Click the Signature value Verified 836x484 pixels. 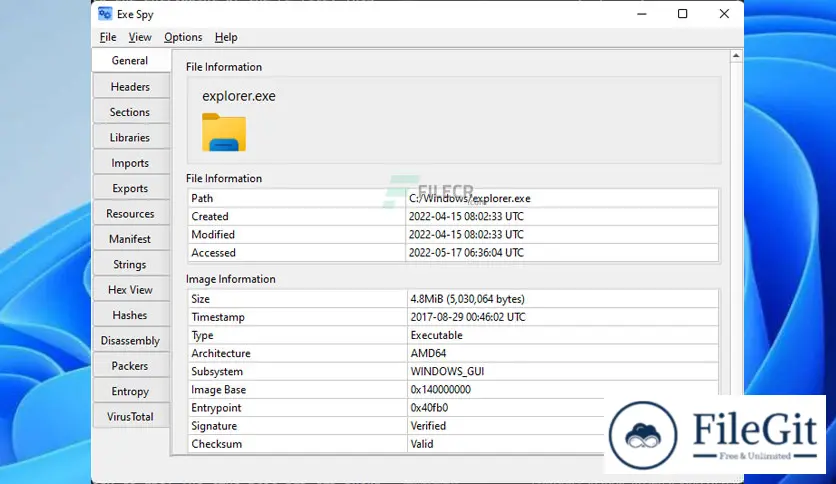[428, 426]
